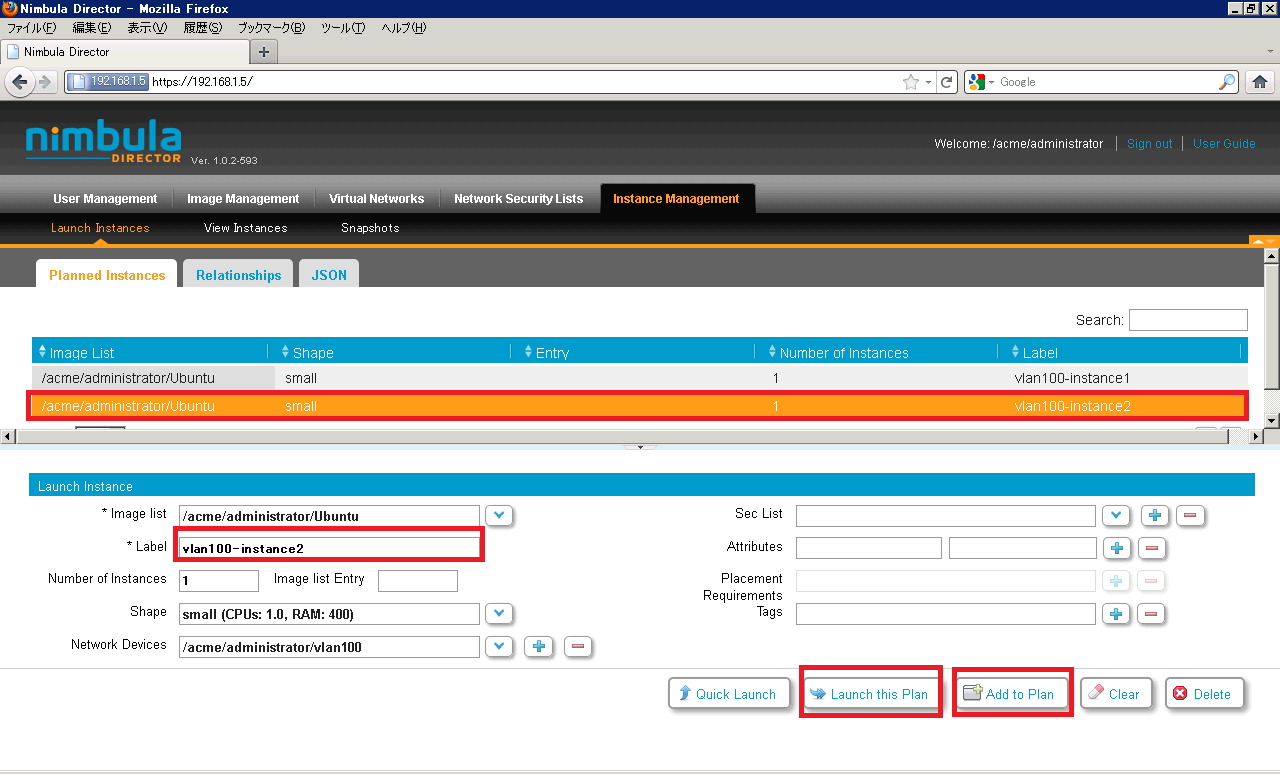Click the Search input field
This screenshot has height=774, width=1280.
pos(1188,320)
